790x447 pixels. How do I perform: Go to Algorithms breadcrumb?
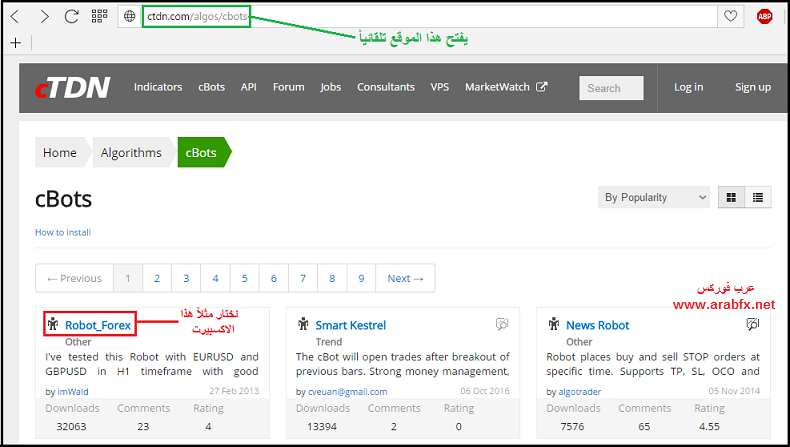pyautogui.click(x=131, y=152)
